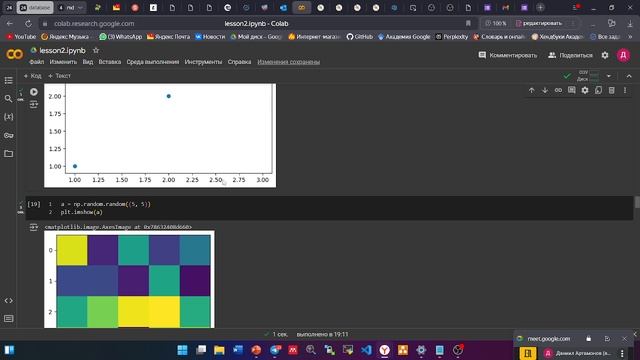Delete the cell with trash icon
This screenshot has height=360, width=640.
611,90
